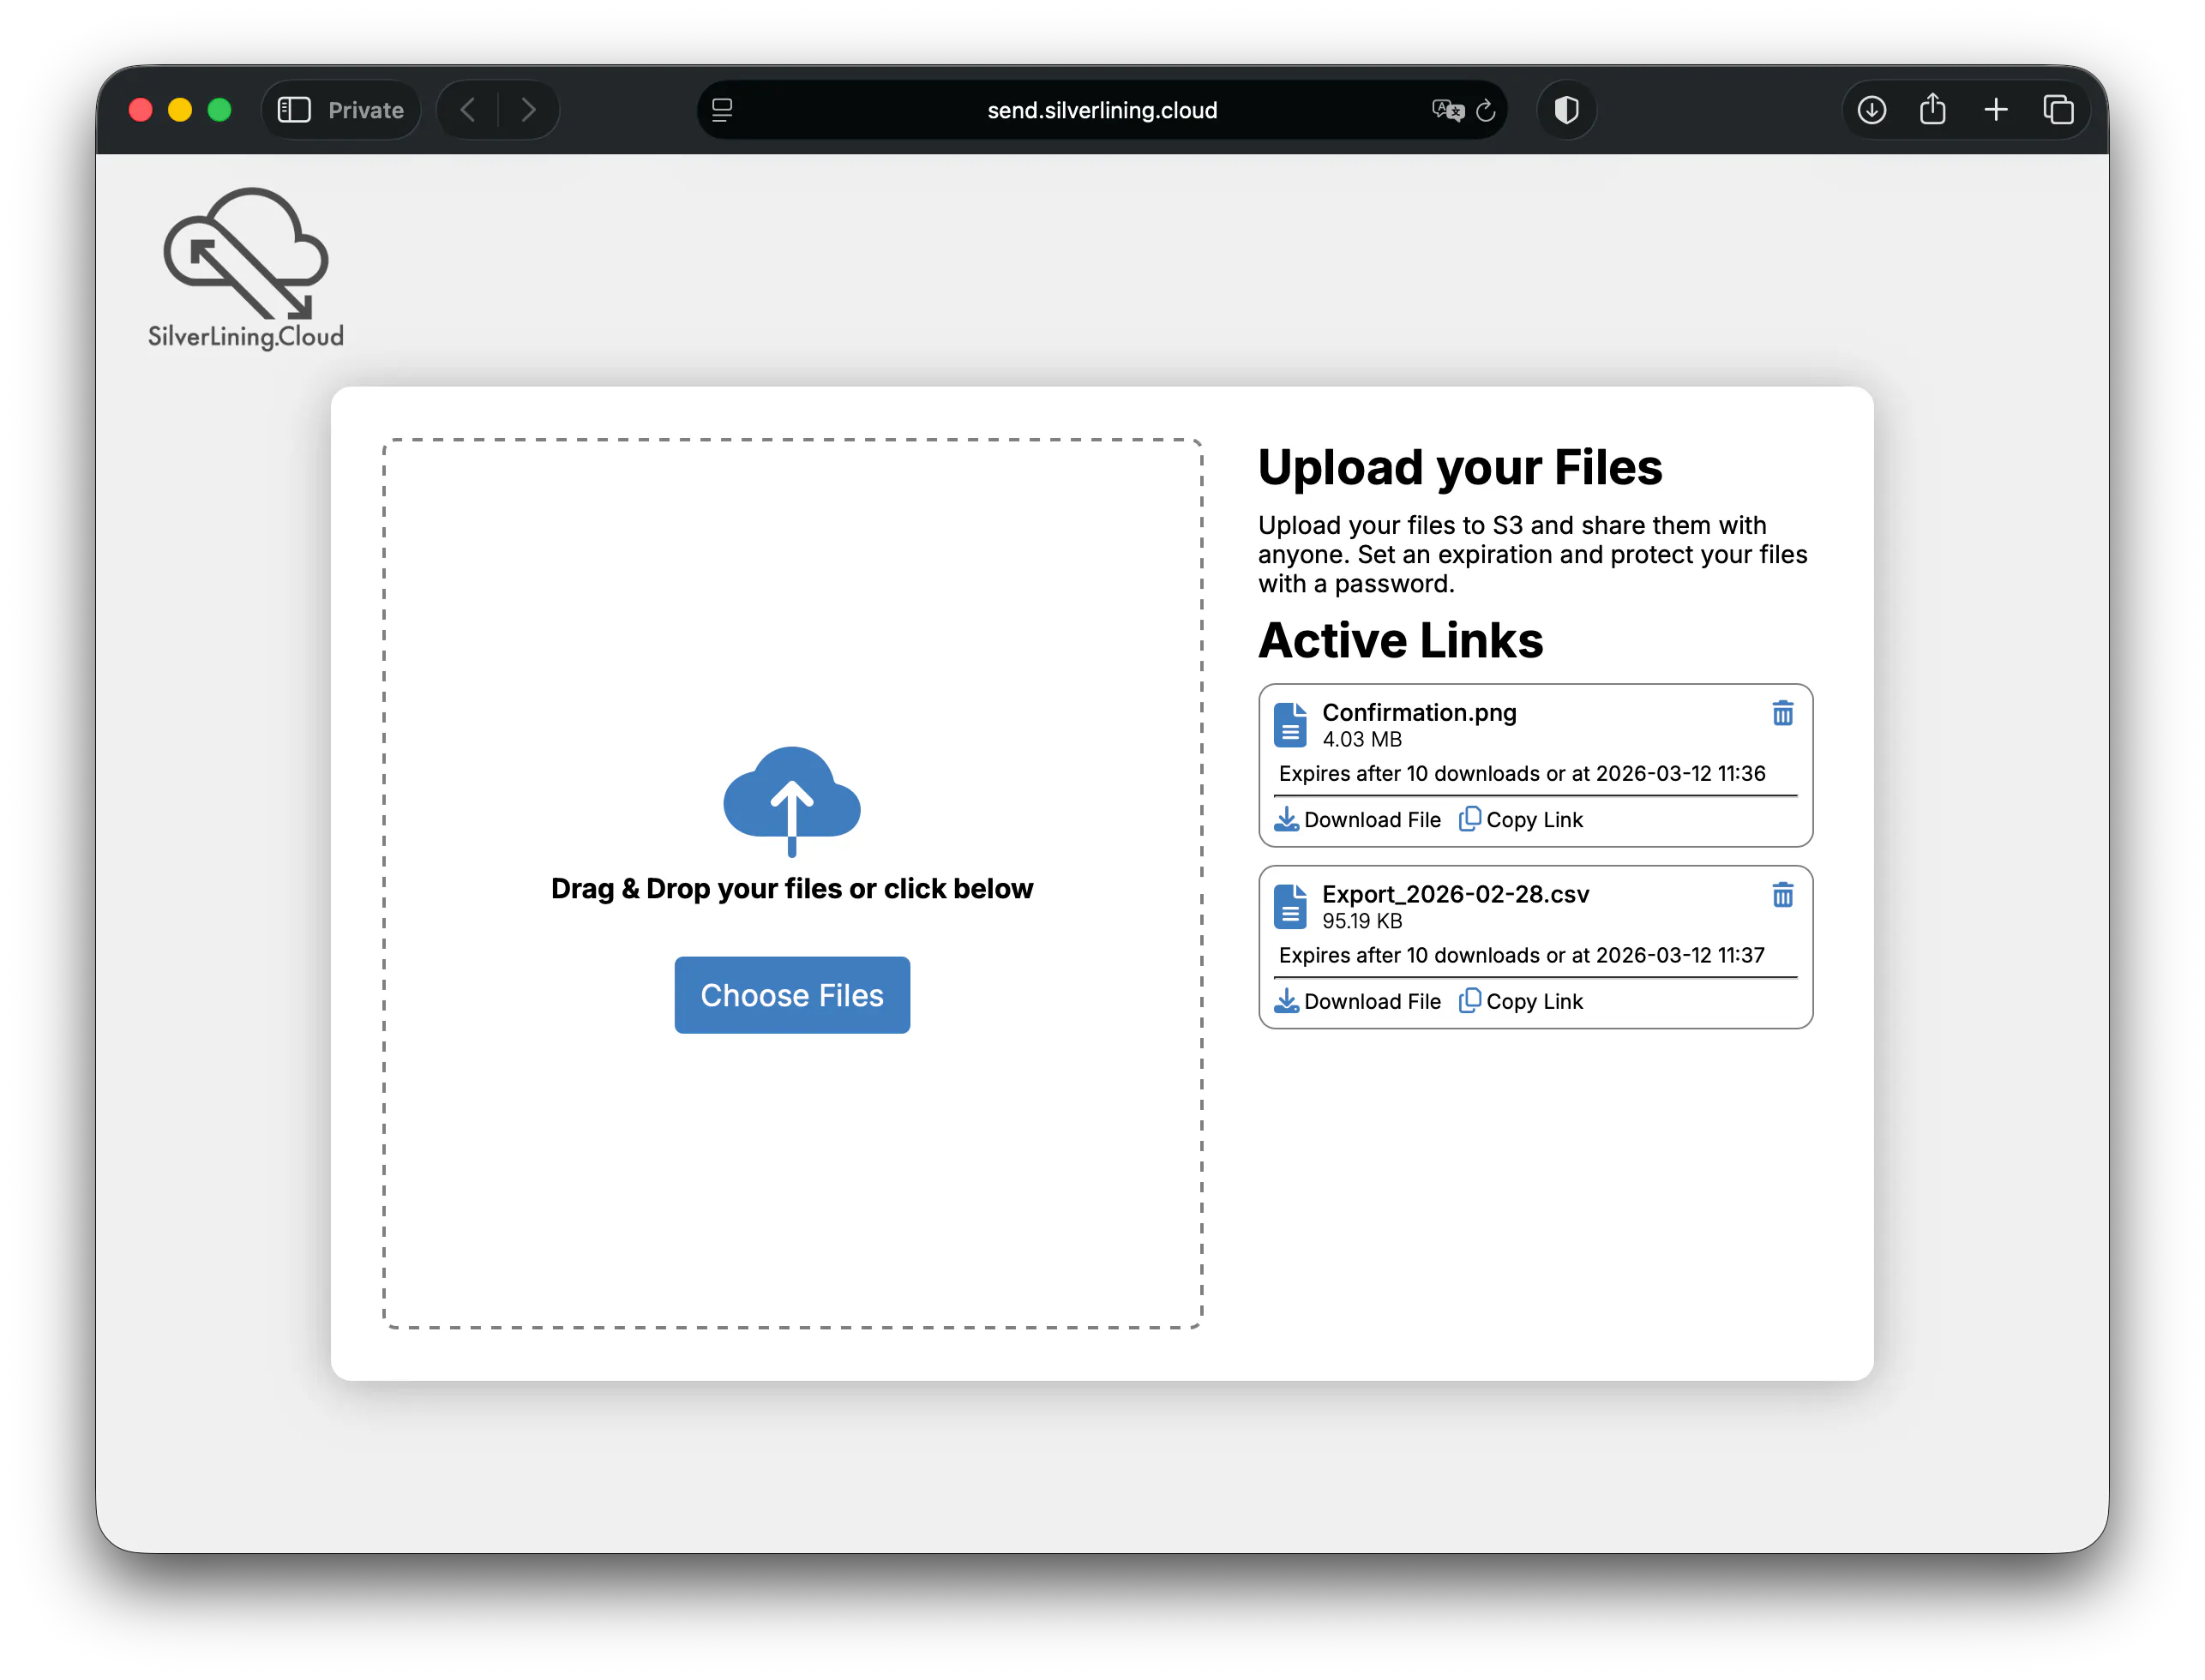Toggle the Safari sidebar
Screen dimensions: 2205x1680
(294, 110)
